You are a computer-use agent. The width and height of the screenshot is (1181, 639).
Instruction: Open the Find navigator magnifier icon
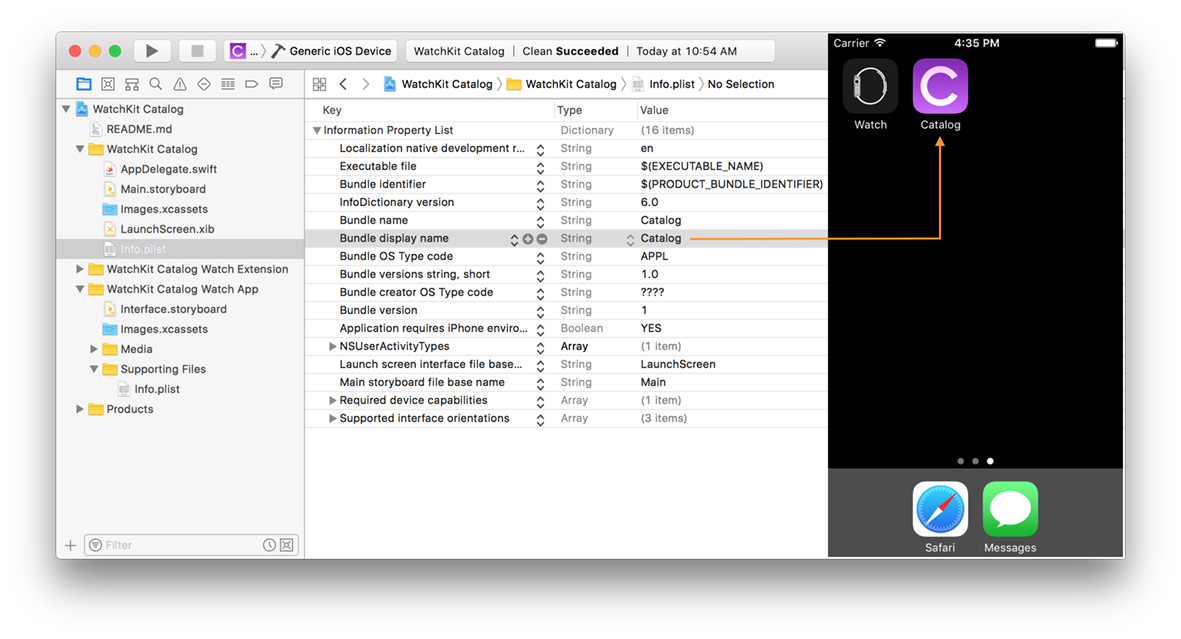pyautogui.click(x=156, y=84)
